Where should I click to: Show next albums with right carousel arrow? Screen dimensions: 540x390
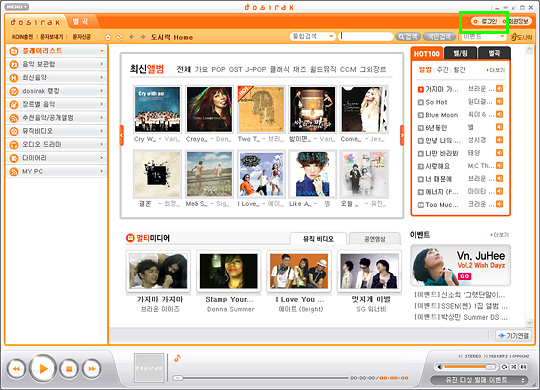tap(402, 135)
